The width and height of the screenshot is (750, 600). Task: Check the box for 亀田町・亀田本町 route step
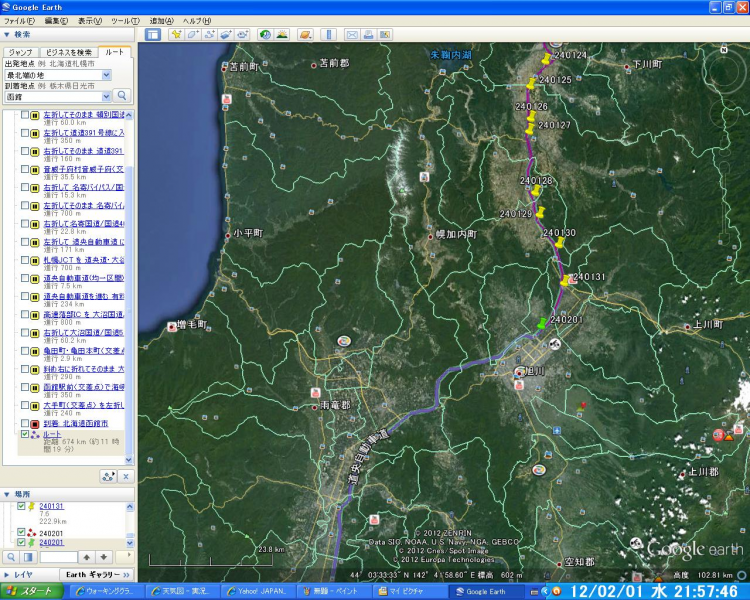click(24, 351)
